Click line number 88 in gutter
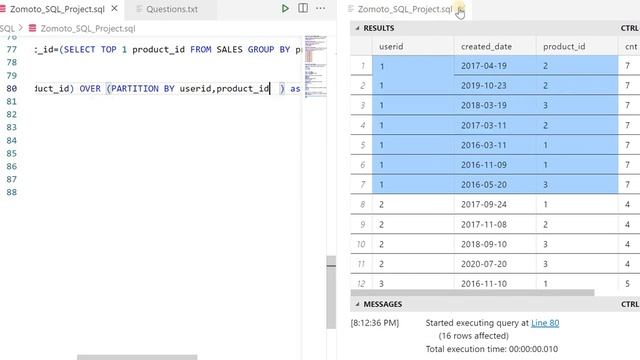This screenshot has width=640, height=360. [11, 192]
